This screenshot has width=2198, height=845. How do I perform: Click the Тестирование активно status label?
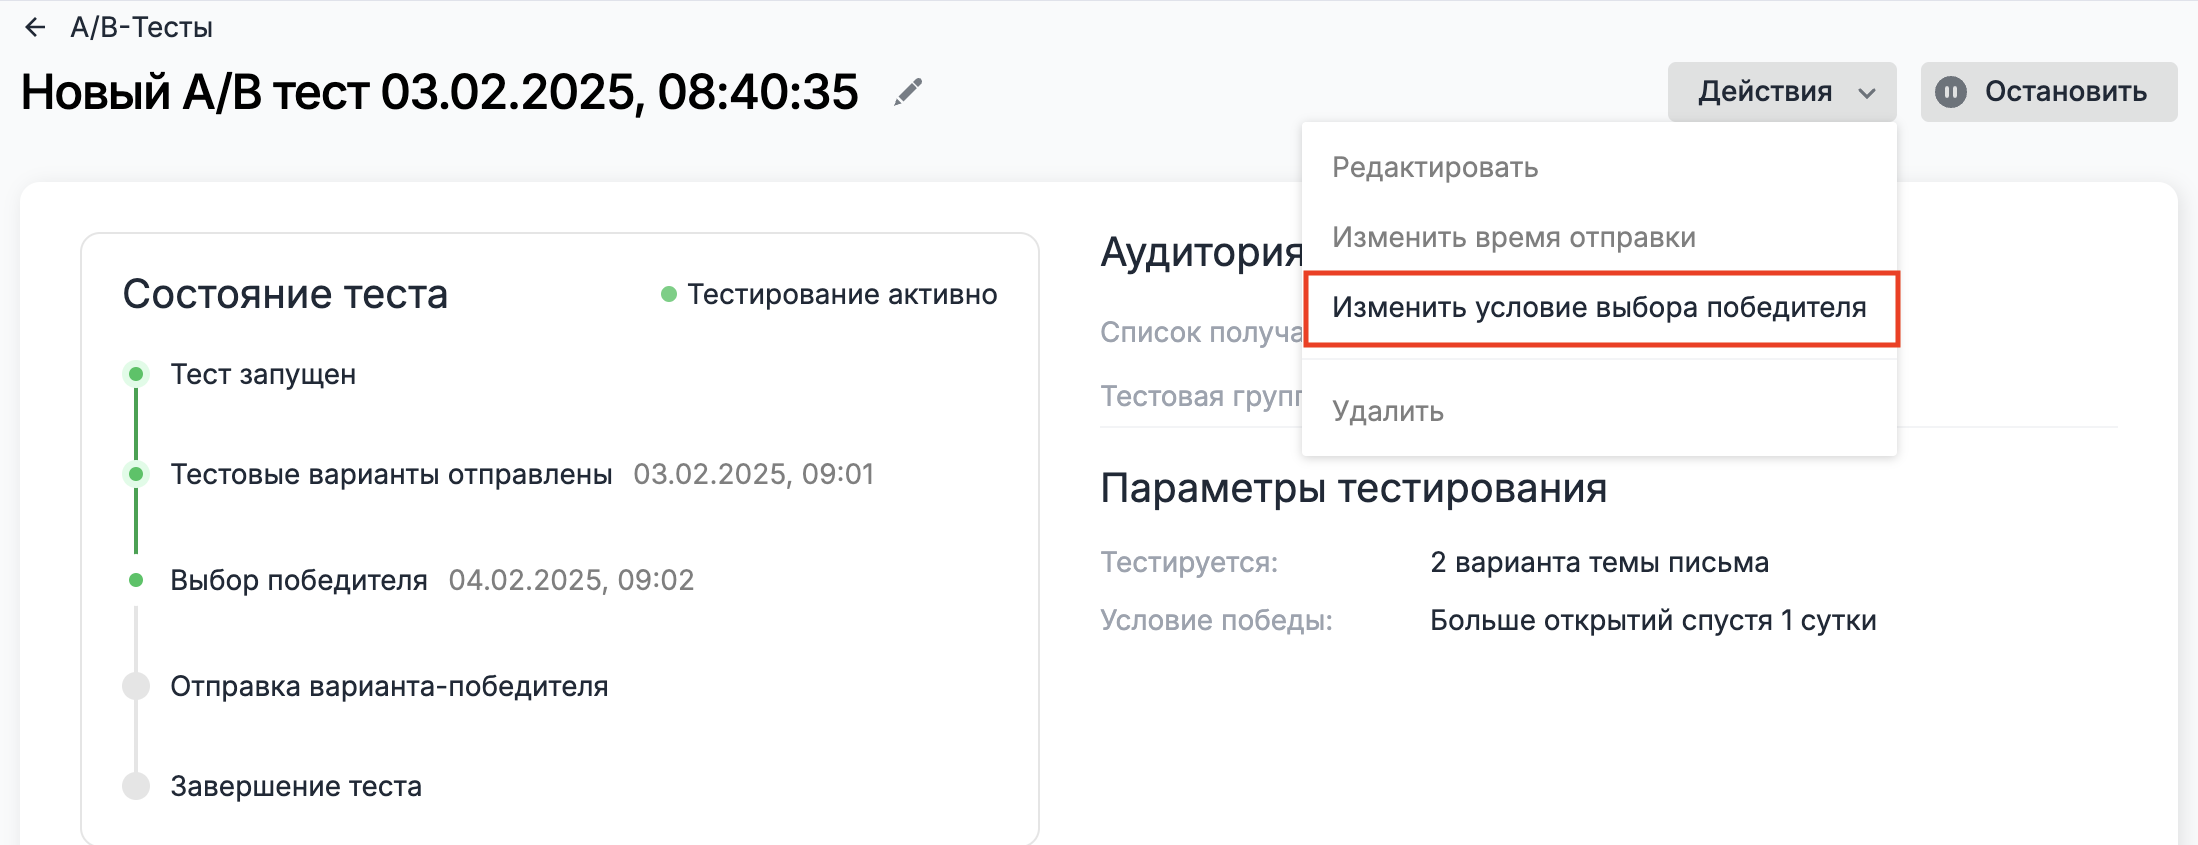point(841,294)
